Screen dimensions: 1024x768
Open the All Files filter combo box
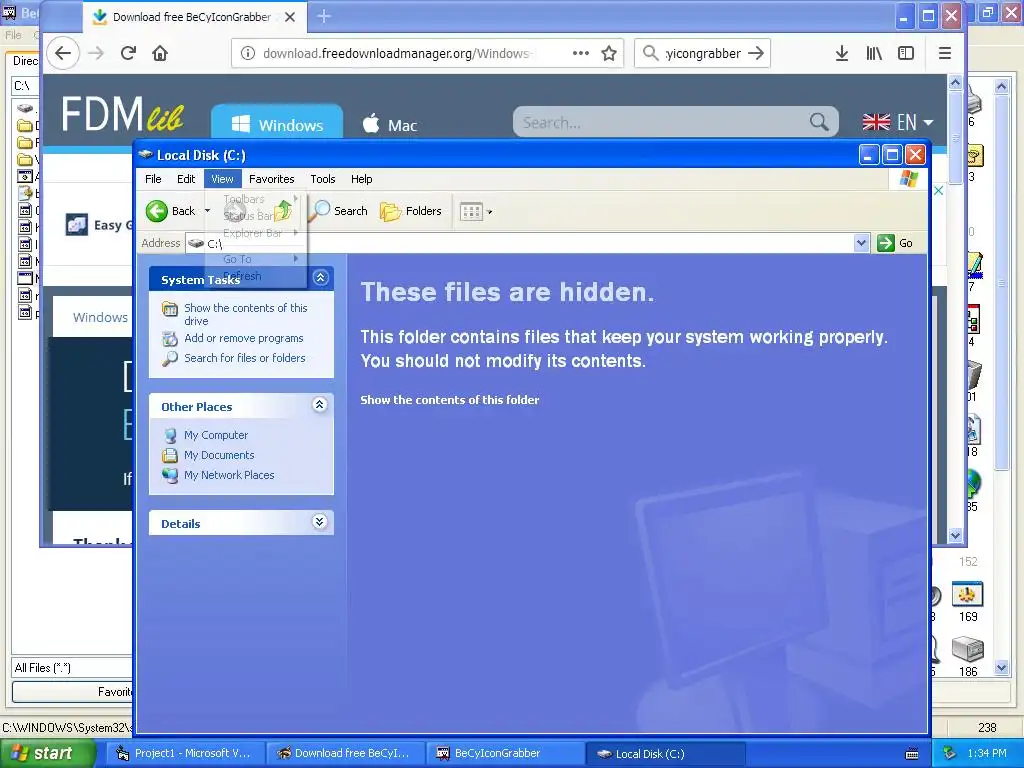72,667
